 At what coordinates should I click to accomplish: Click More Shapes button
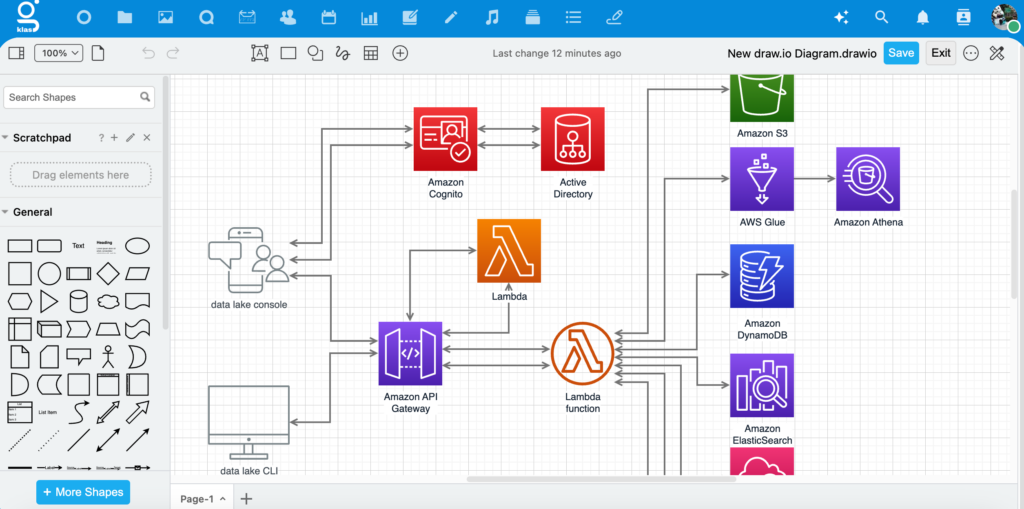[x=84, y=493]
